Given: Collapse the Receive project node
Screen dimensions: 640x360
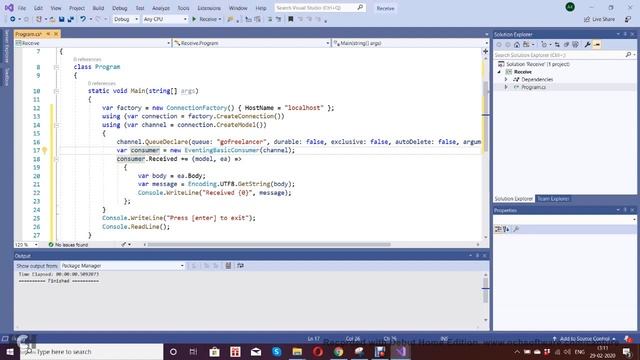Looking at the screenshot, I should pyautogui.click(x=499, y=72).
